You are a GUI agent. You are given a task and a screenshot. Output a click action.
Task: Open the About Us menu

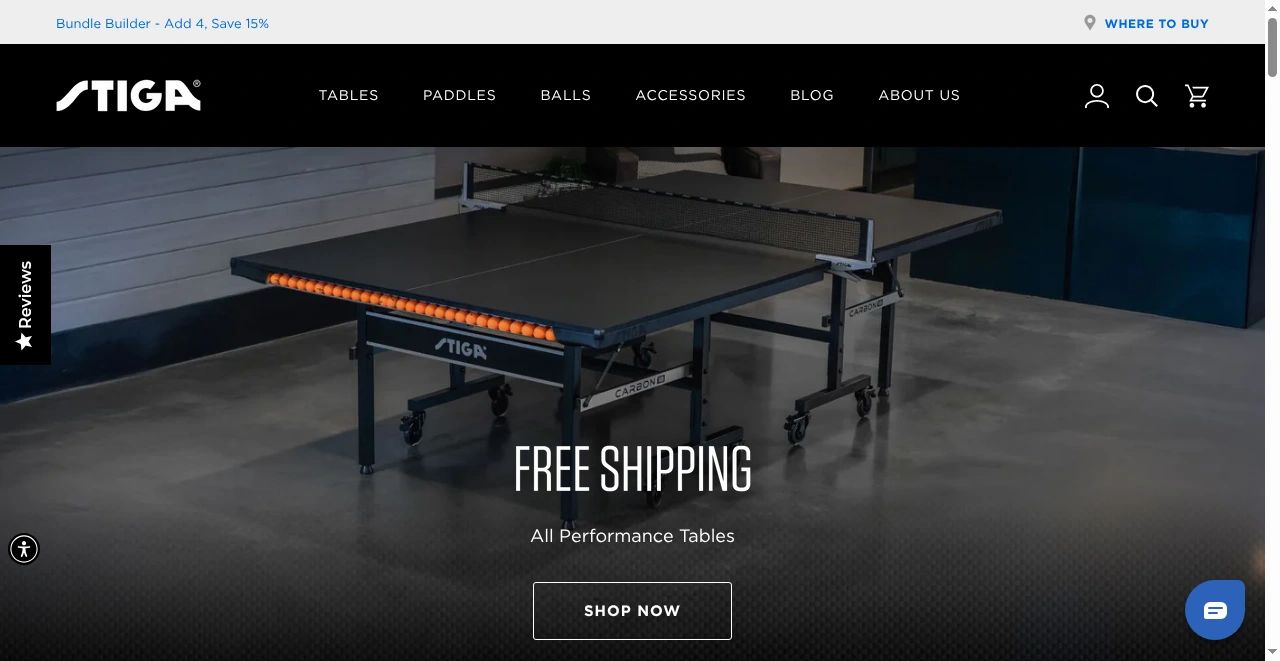coord(919,95)
